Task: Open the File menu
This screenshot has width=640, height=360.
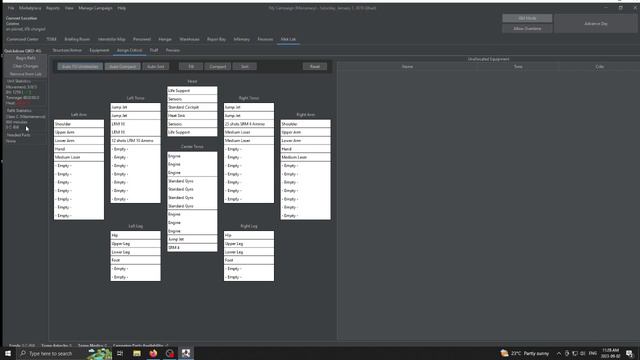Action: coord(11,8)
